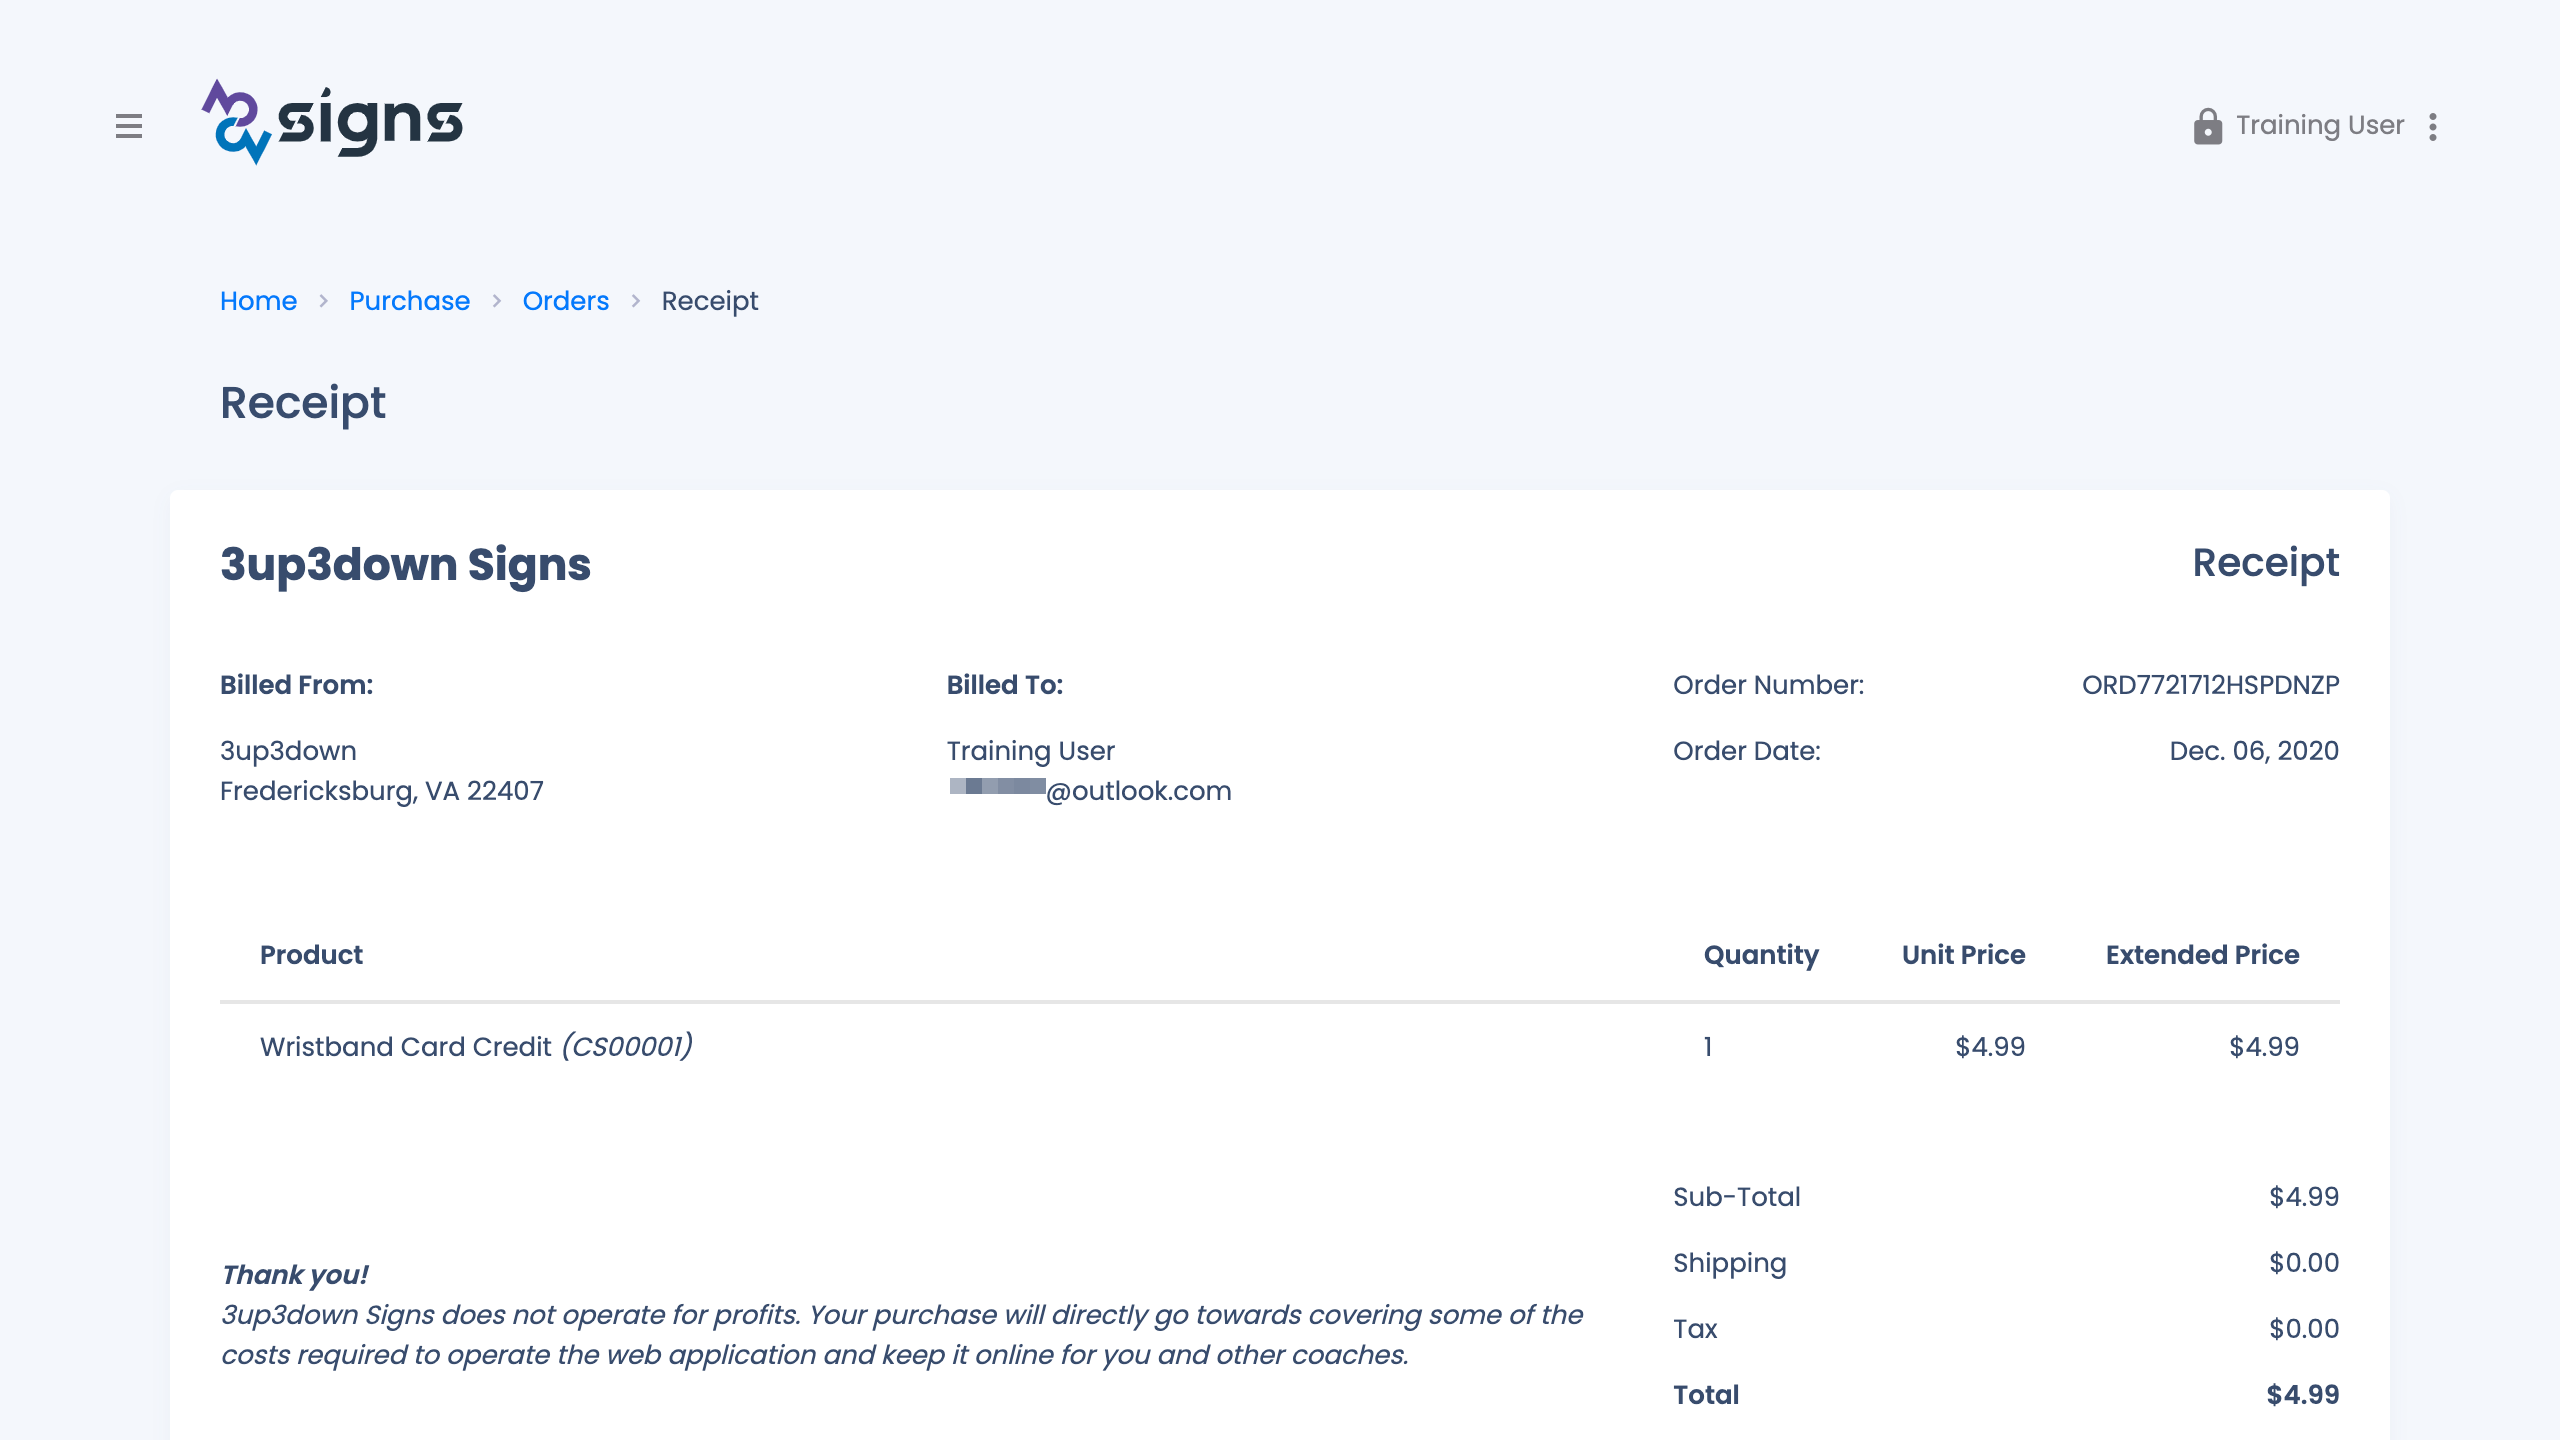Image resolution: width=2560 pixels, height=1440 pixels.
Task: Click the Training User account name
Action: pyautogui.click(x=2320, y=126)
